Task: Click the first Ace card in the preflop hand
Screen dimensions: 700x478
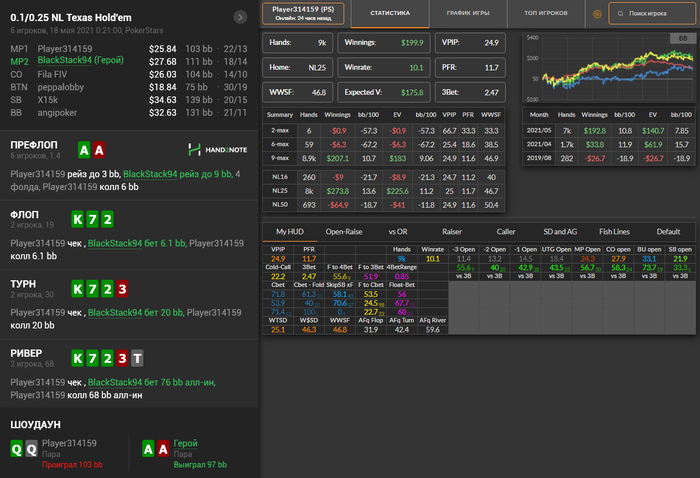Action: (84, 150)
